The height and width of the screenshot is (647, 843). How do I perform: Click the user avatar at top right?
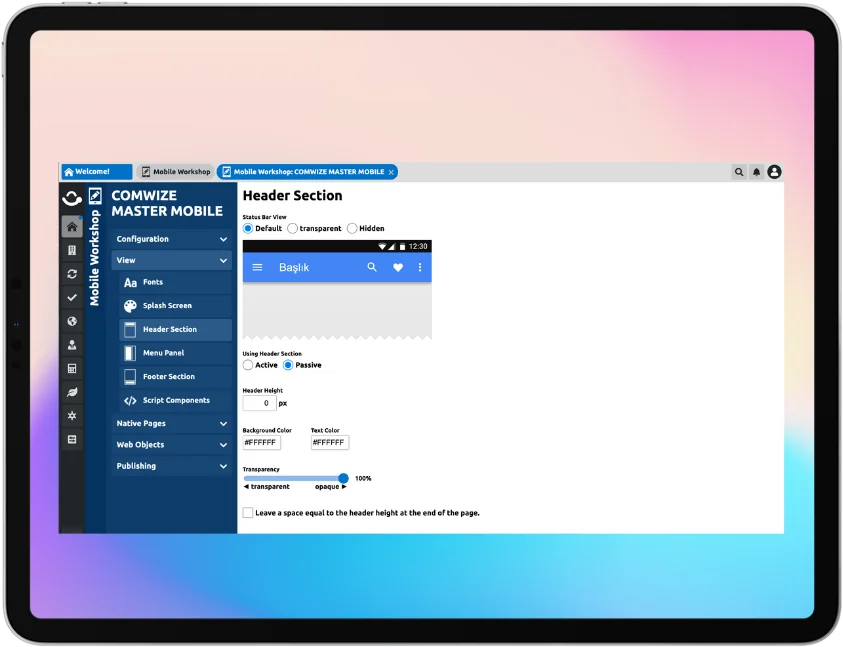pos(773,171)
